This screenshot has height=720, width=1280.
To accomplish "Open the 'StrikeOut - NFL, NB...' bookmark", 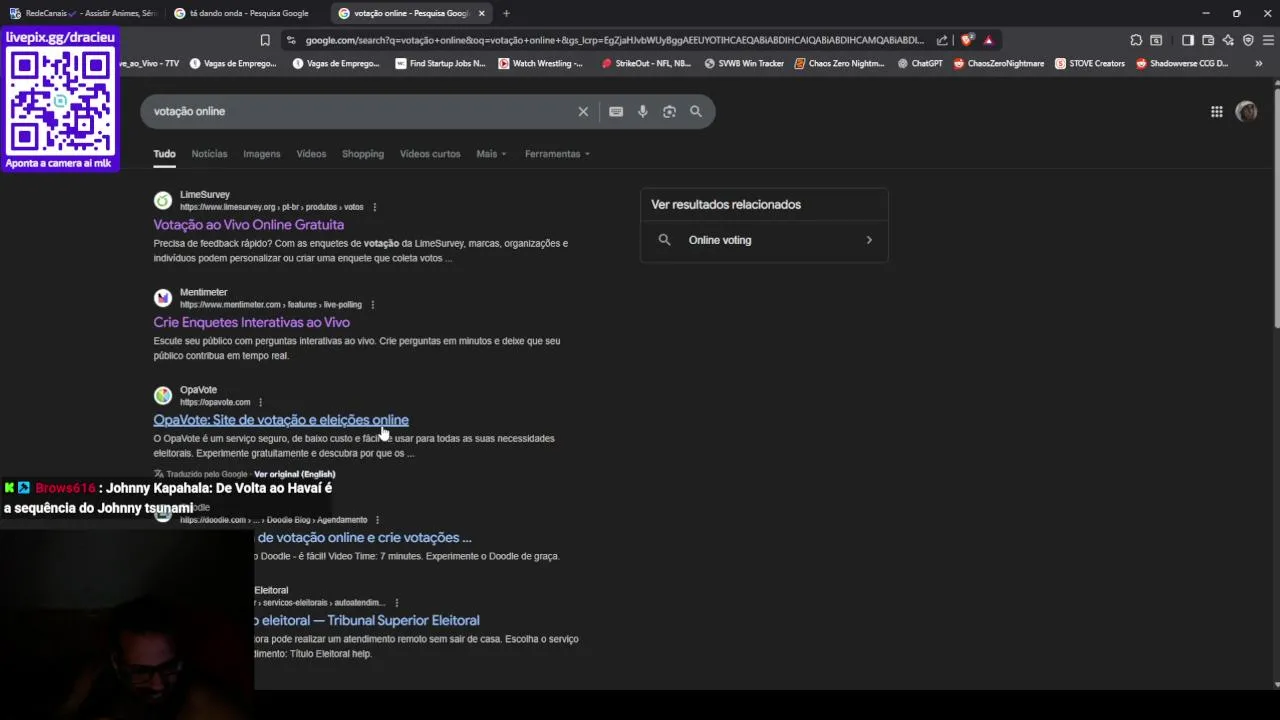I will coord(646,63).
